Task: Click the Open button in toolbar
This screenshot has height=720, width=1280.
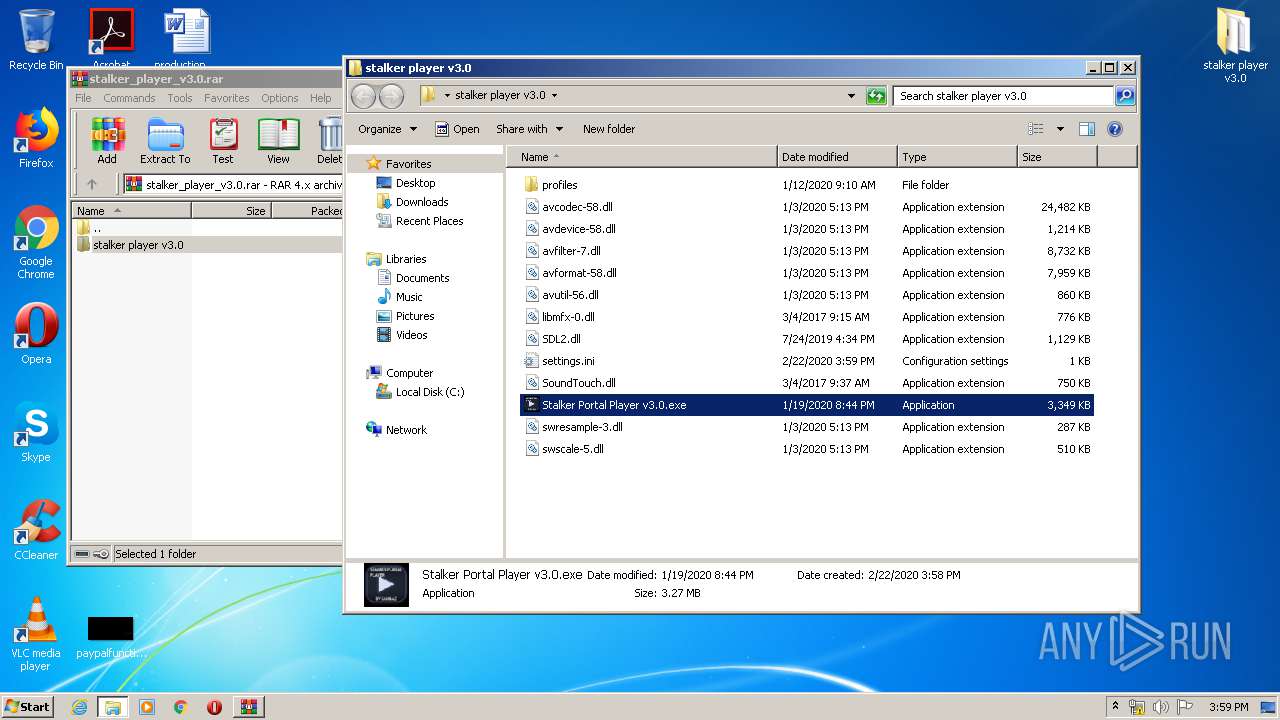Action: point(457,129)
